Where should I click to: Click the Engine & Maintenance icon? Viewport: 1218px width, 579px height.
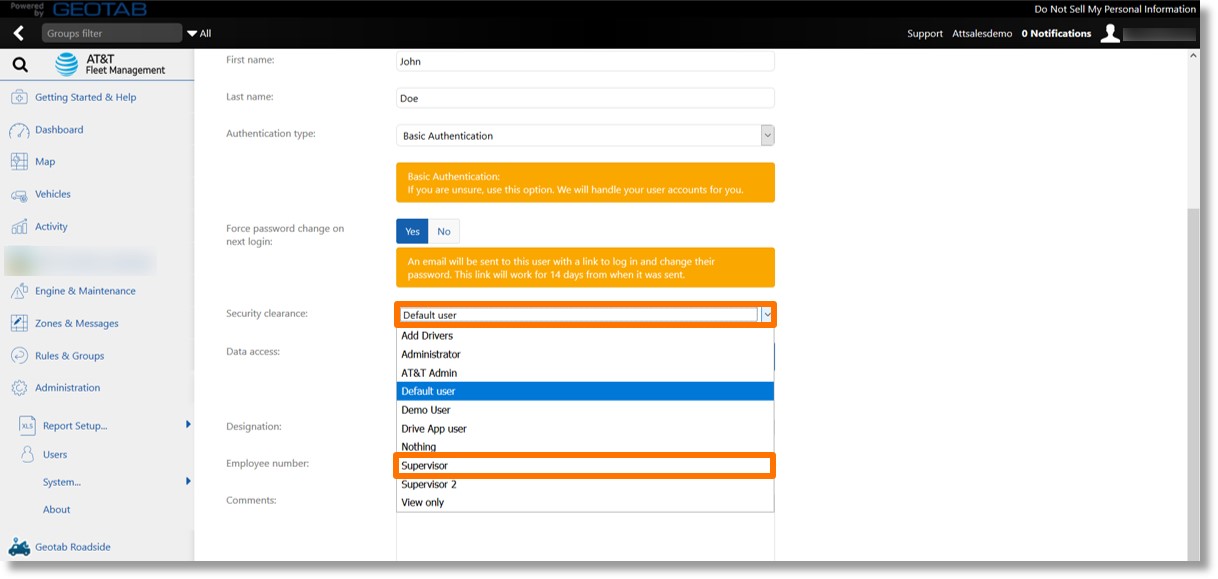[x=19, y=291]
